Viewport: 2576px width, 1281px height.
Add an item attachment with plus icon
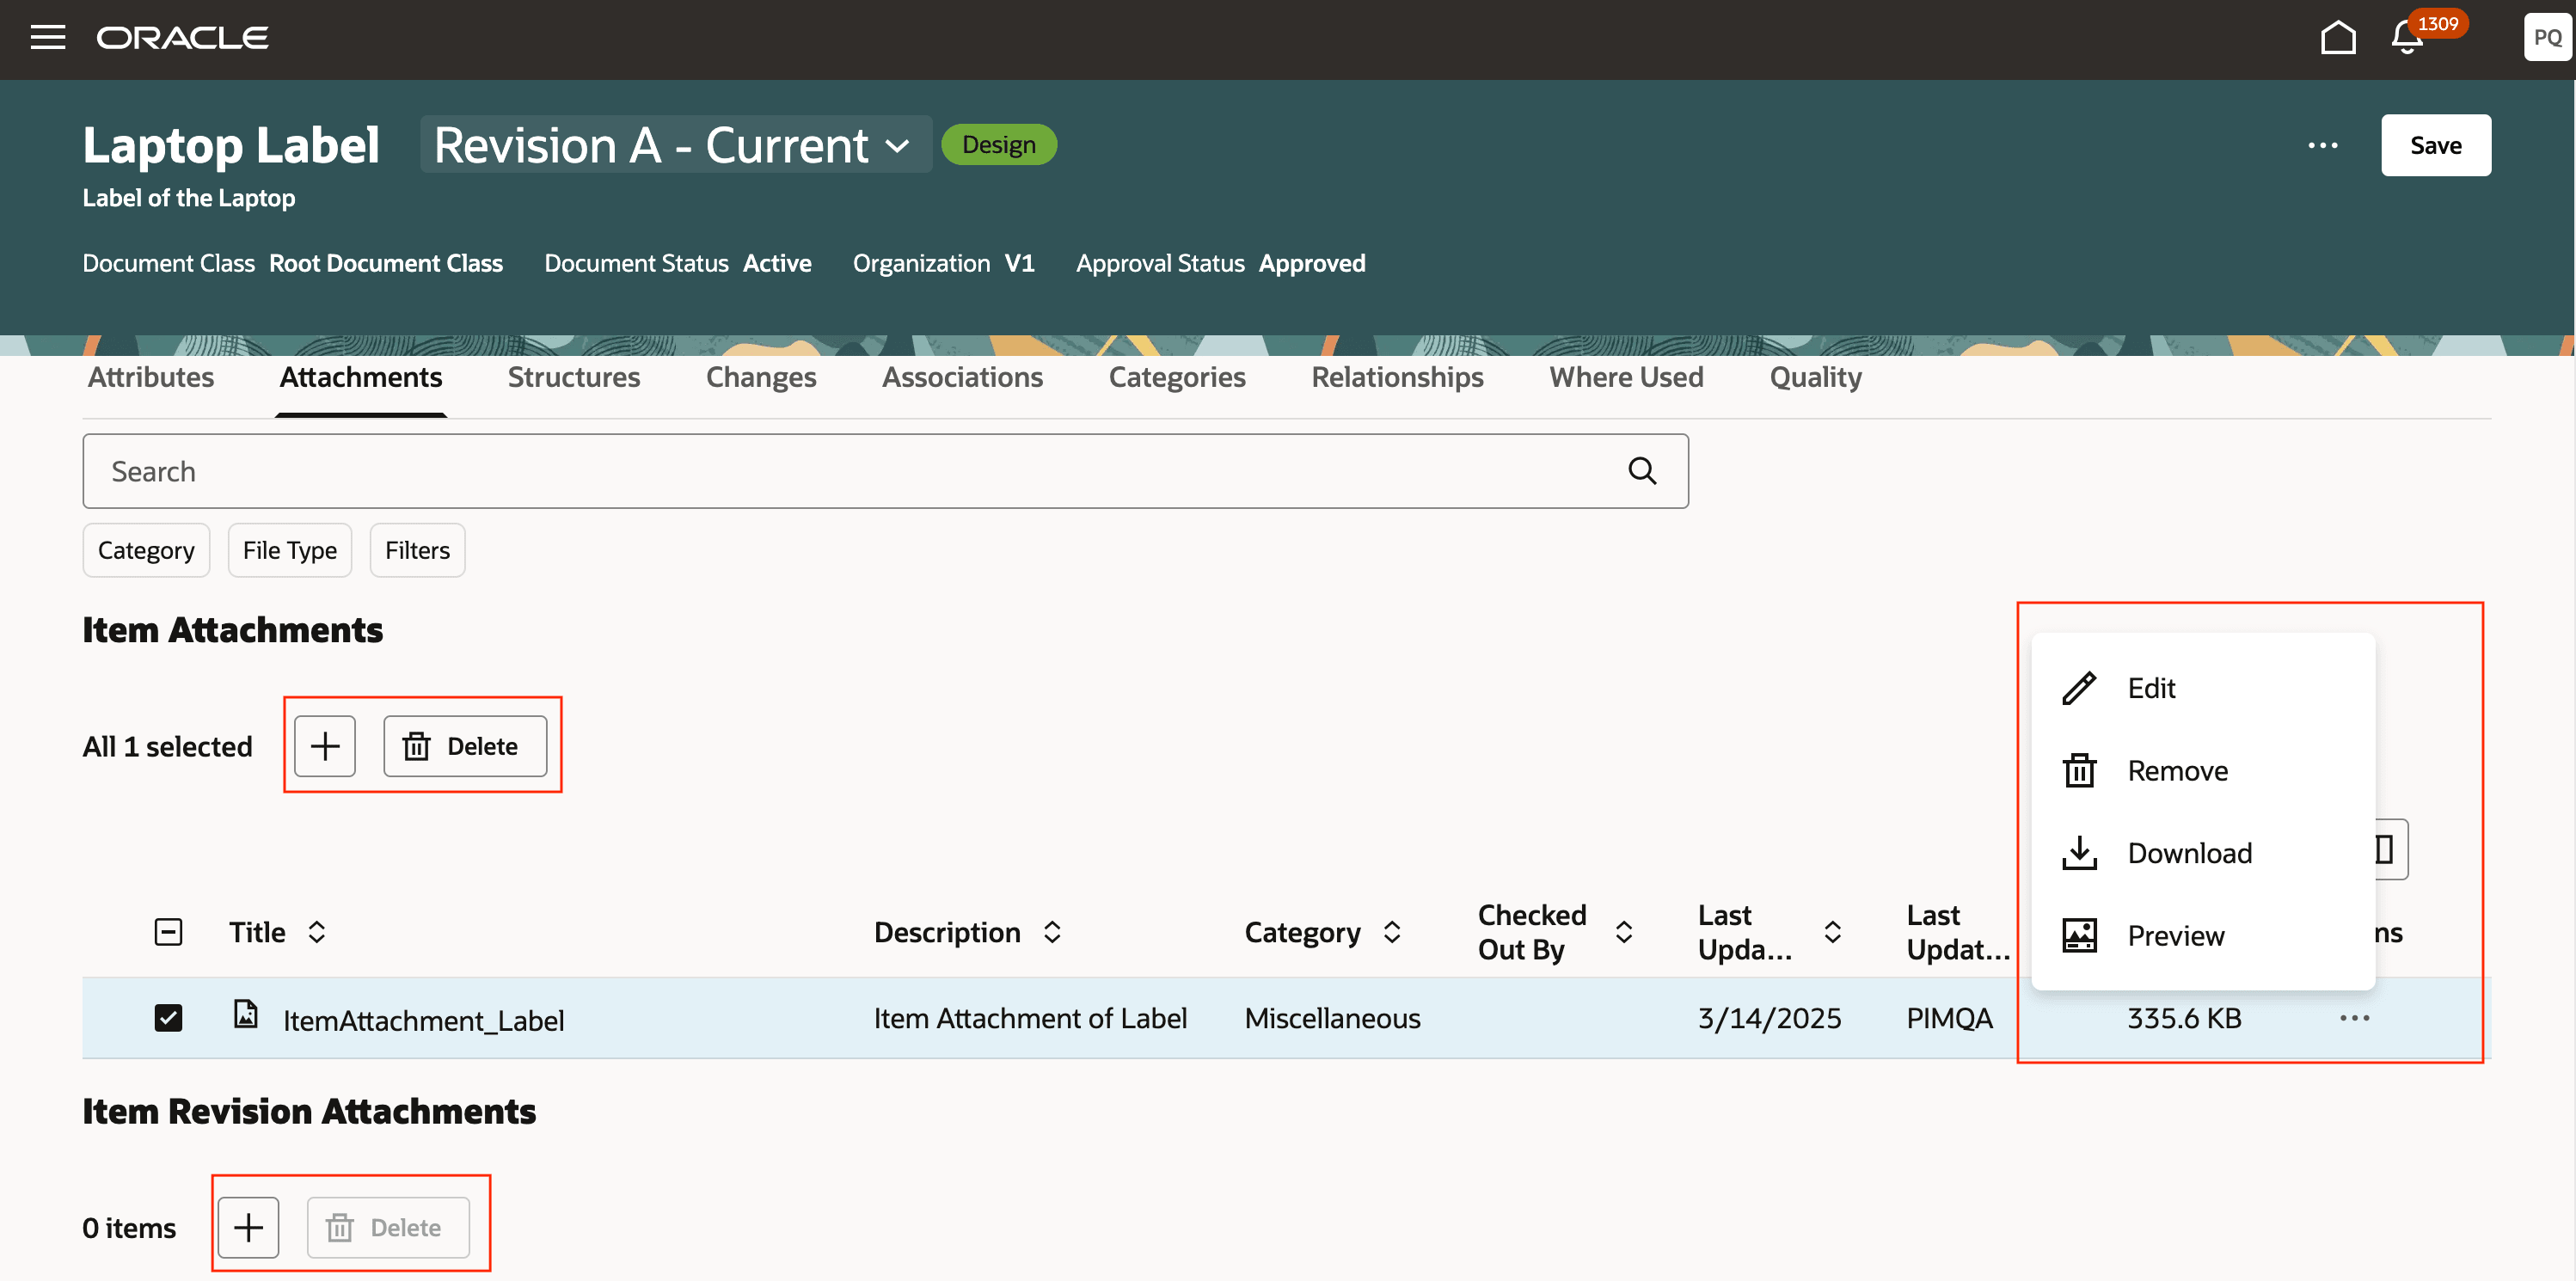coord(325,746)
